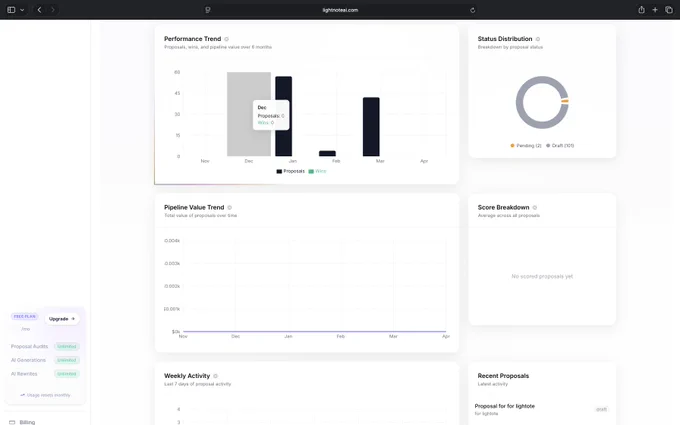Toggle the Safari sidebar button
Image resolution: width=680 pixels, height=425 pixels.
click(11, 10)
